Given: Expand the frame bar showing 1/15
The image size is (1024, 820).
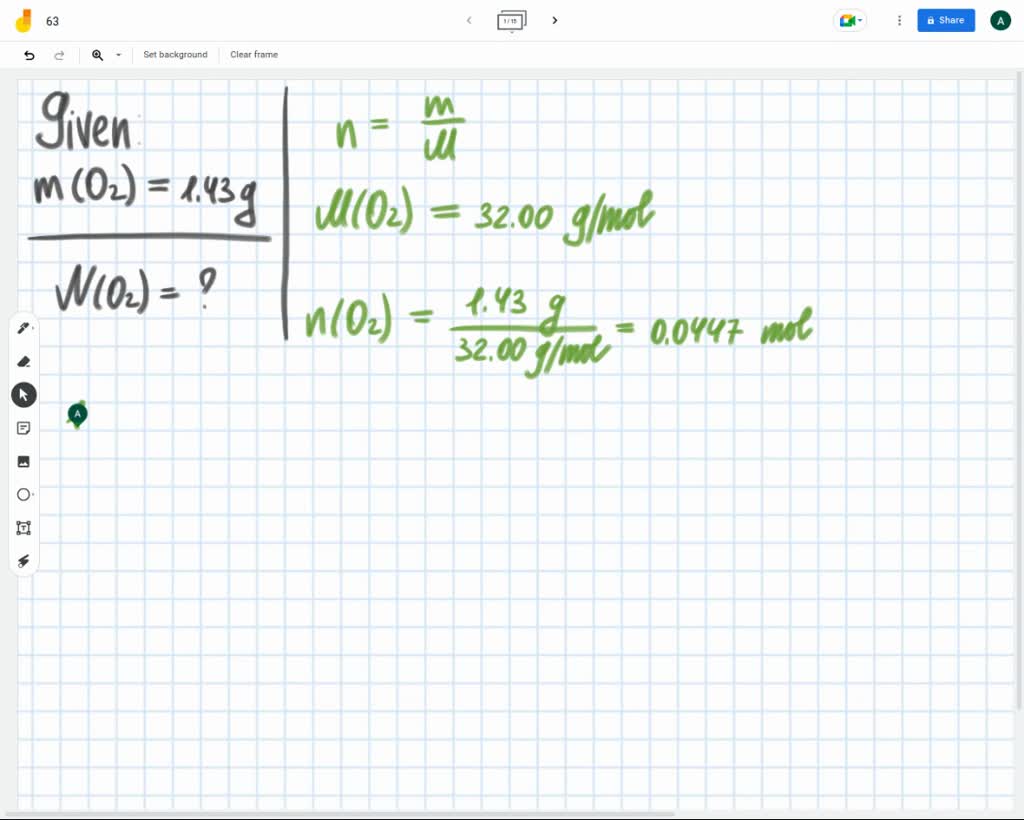Looking at the screenshot, I should click(511, 20).
